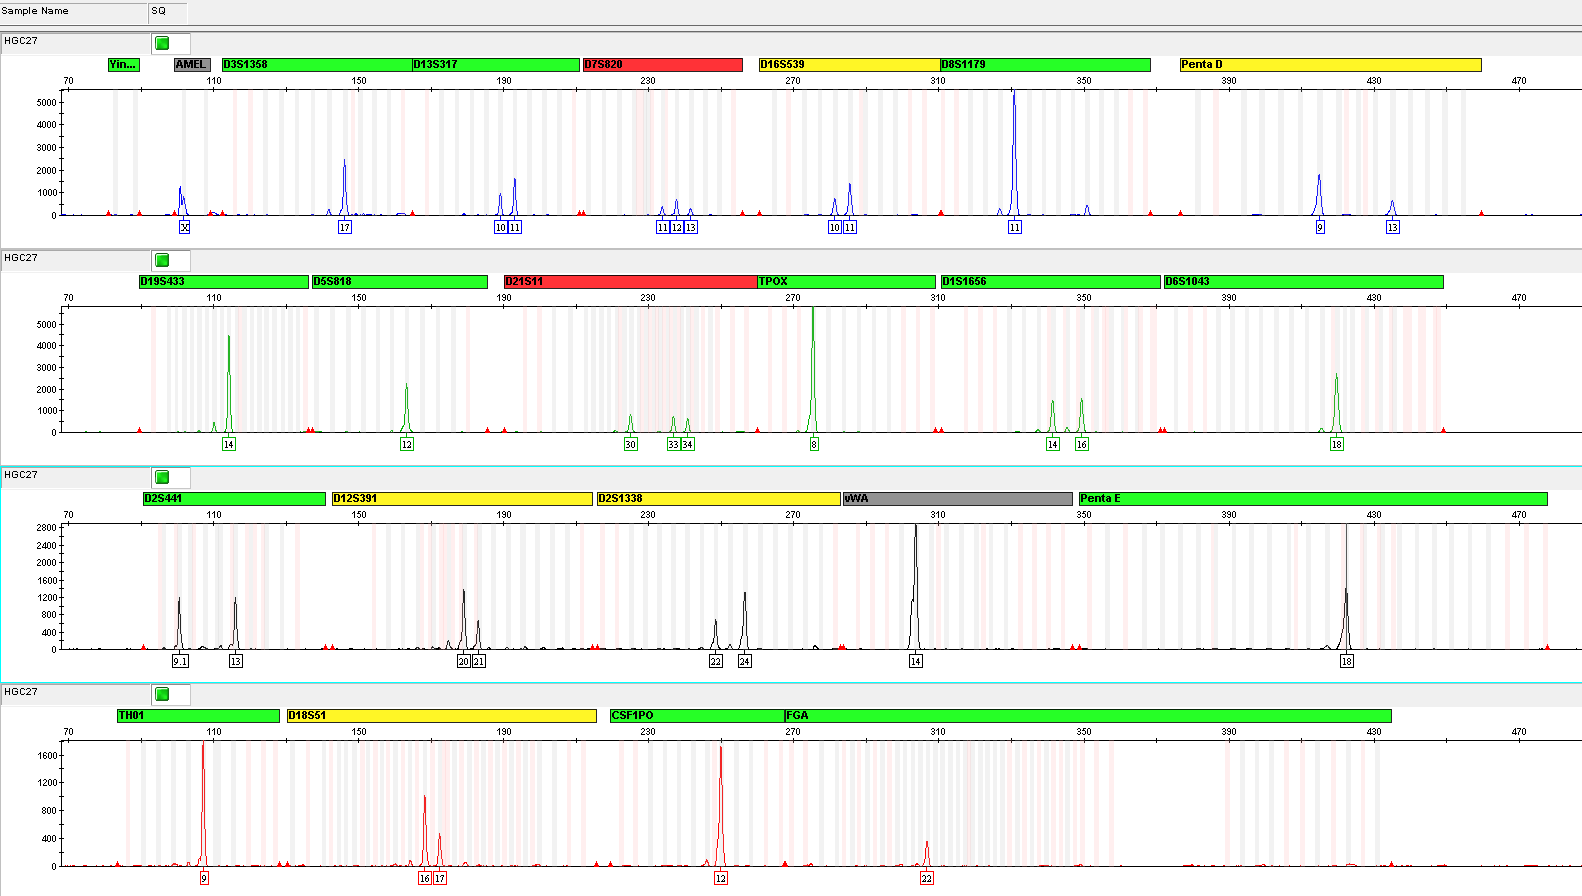Image resolution: width=1582 pixels, height=896 pixels.
Task: Select allele label 8 under the TPOX peak
Action: tap(814, 445)
